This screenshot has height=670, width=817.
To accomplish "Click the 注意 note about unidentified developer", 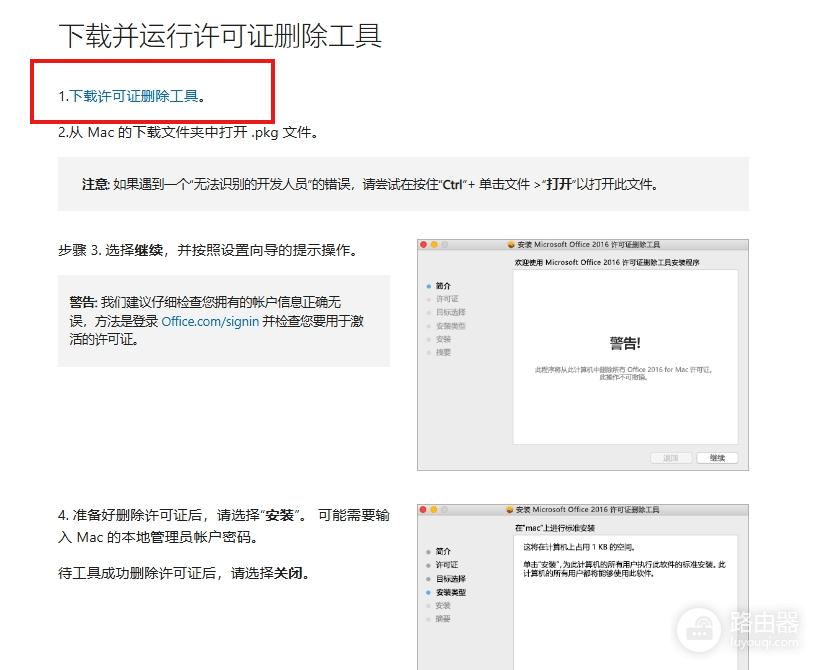I will (x=369, y=184).
